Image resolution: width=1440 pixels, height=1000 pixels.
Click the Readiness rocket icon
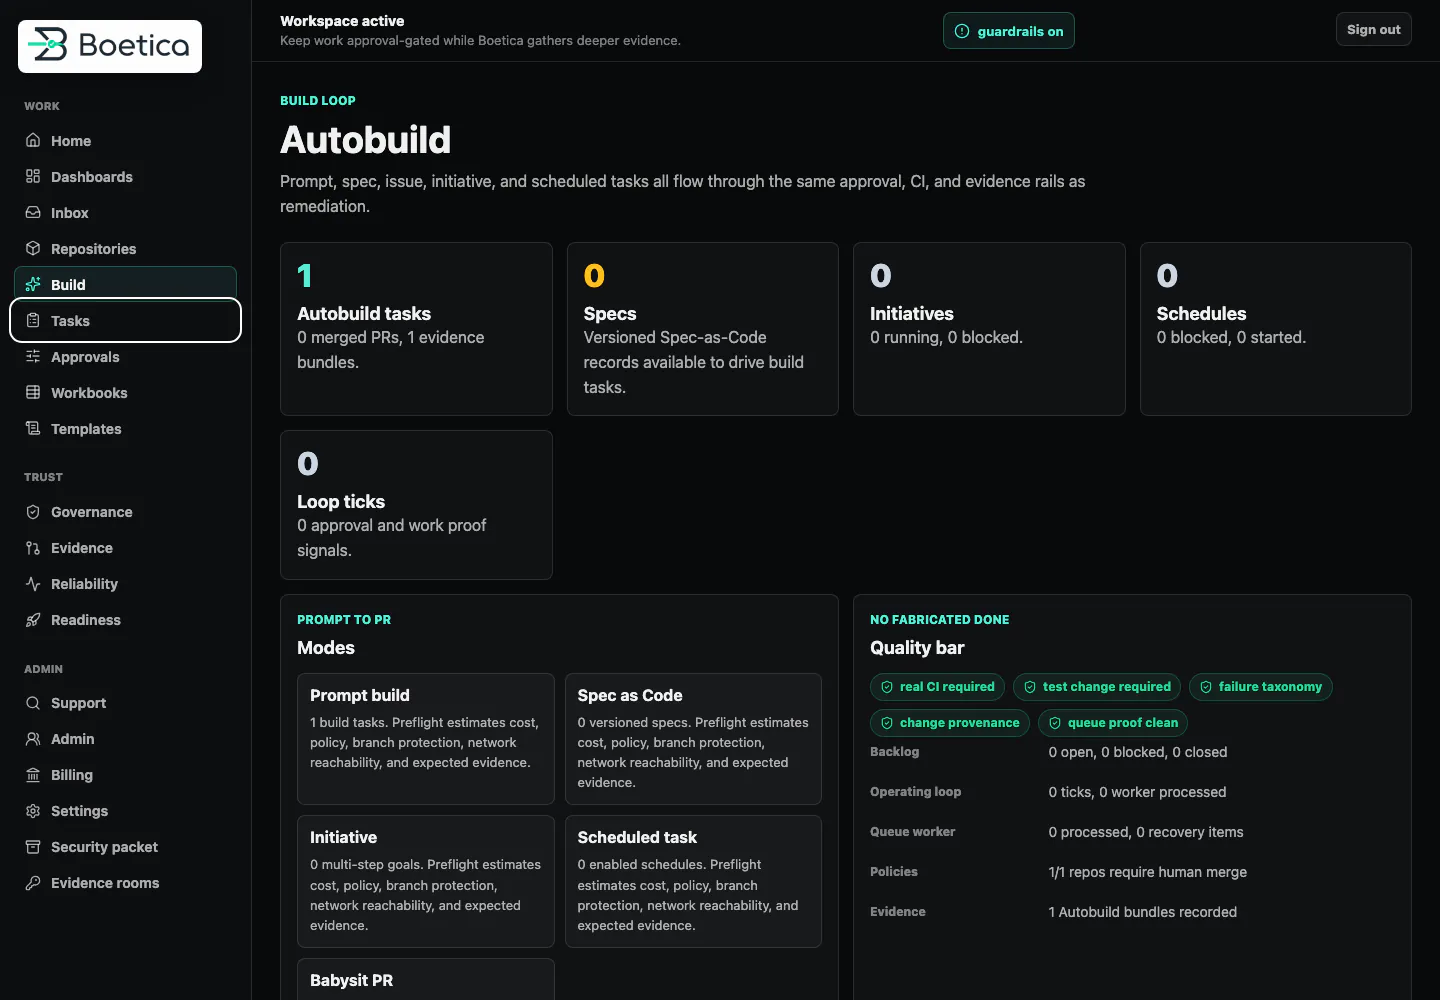click(33, 620)
